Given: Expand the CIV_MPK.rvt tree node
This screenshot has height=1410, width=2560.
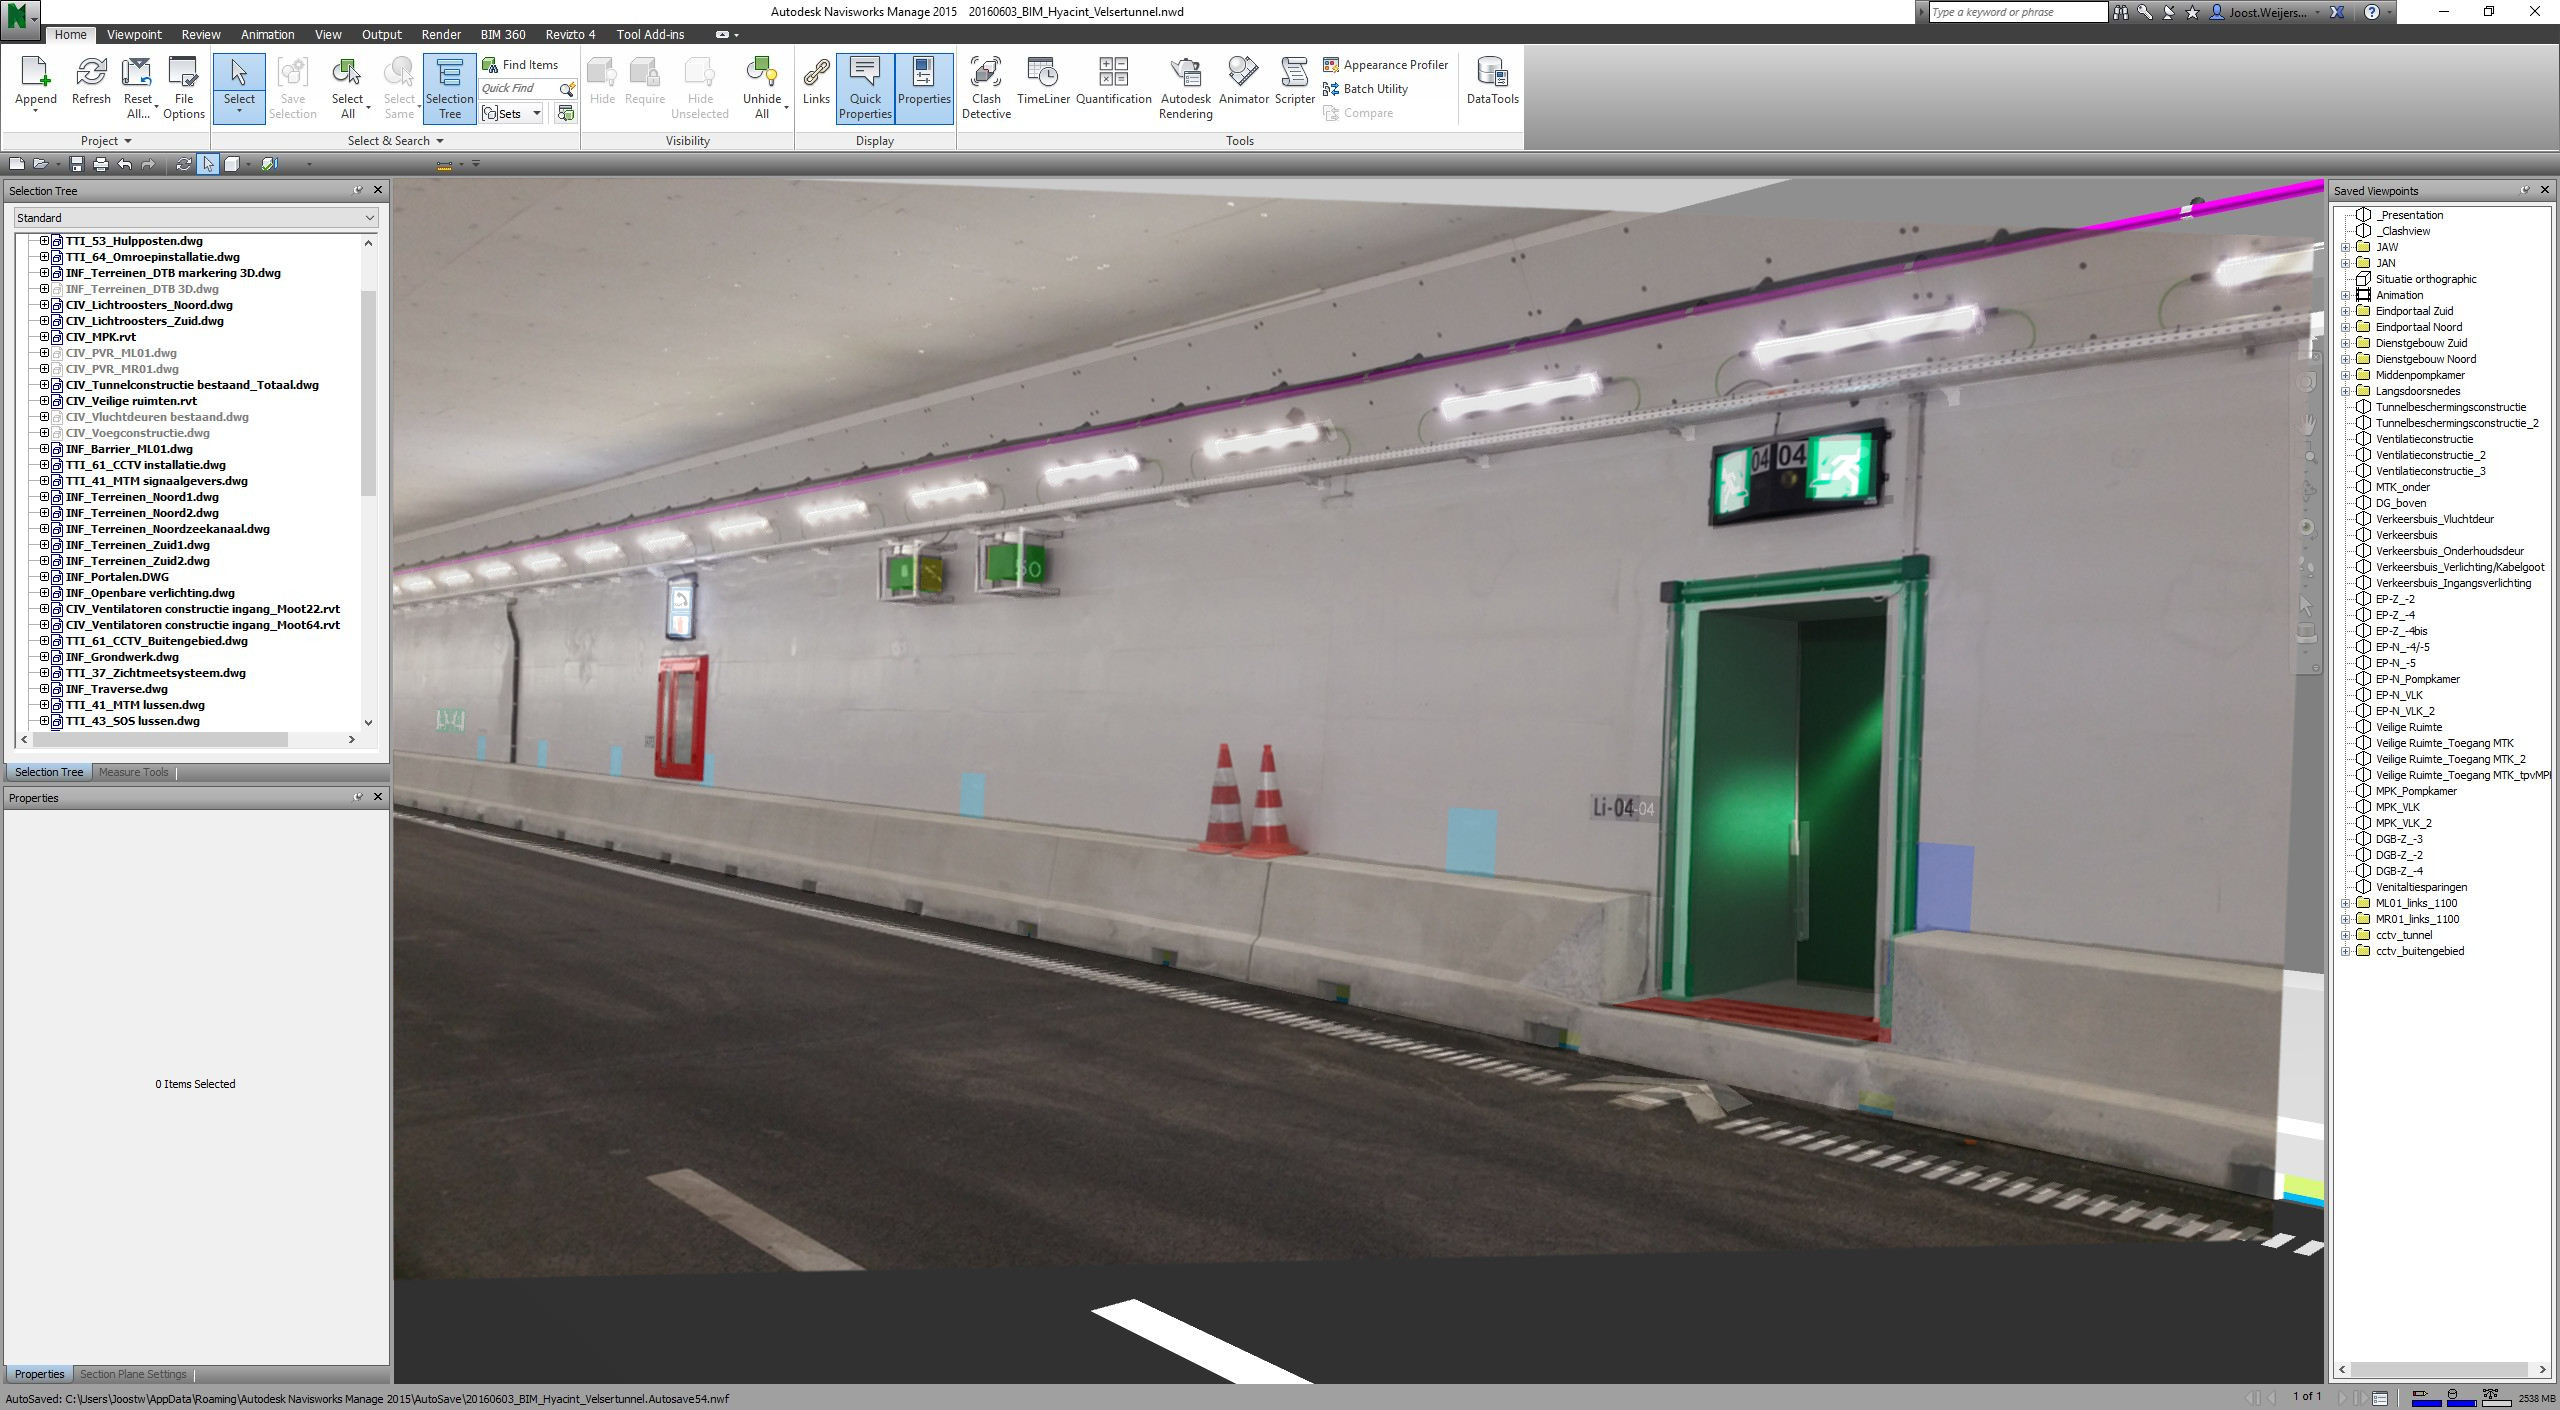Looking at the screenshot, I should (x=44, y=337).
